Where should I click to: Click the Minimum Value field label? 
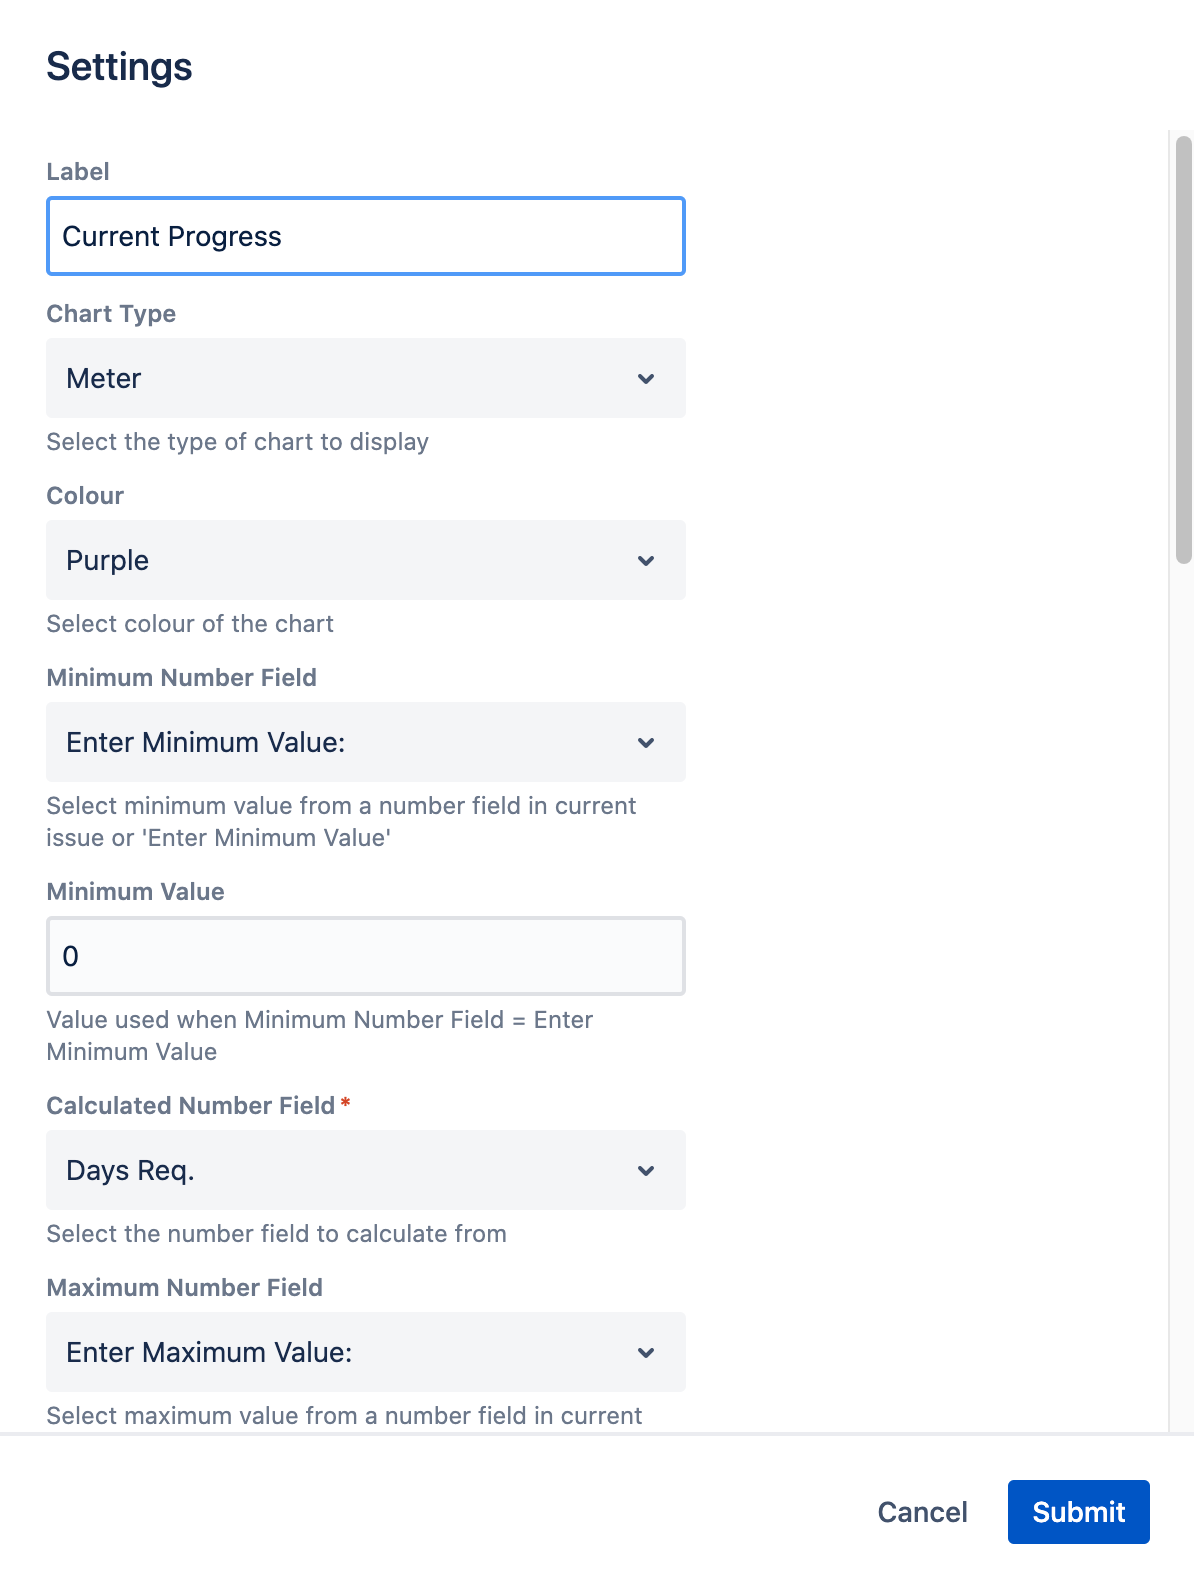point(135,891)
